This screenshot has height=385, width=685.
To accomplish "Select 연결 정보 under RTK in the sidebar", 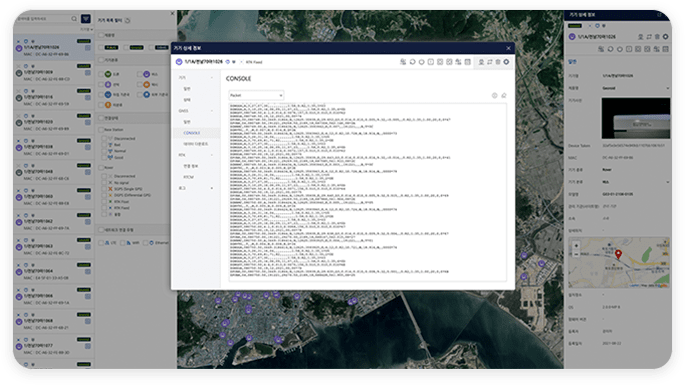I will point(190,166).
